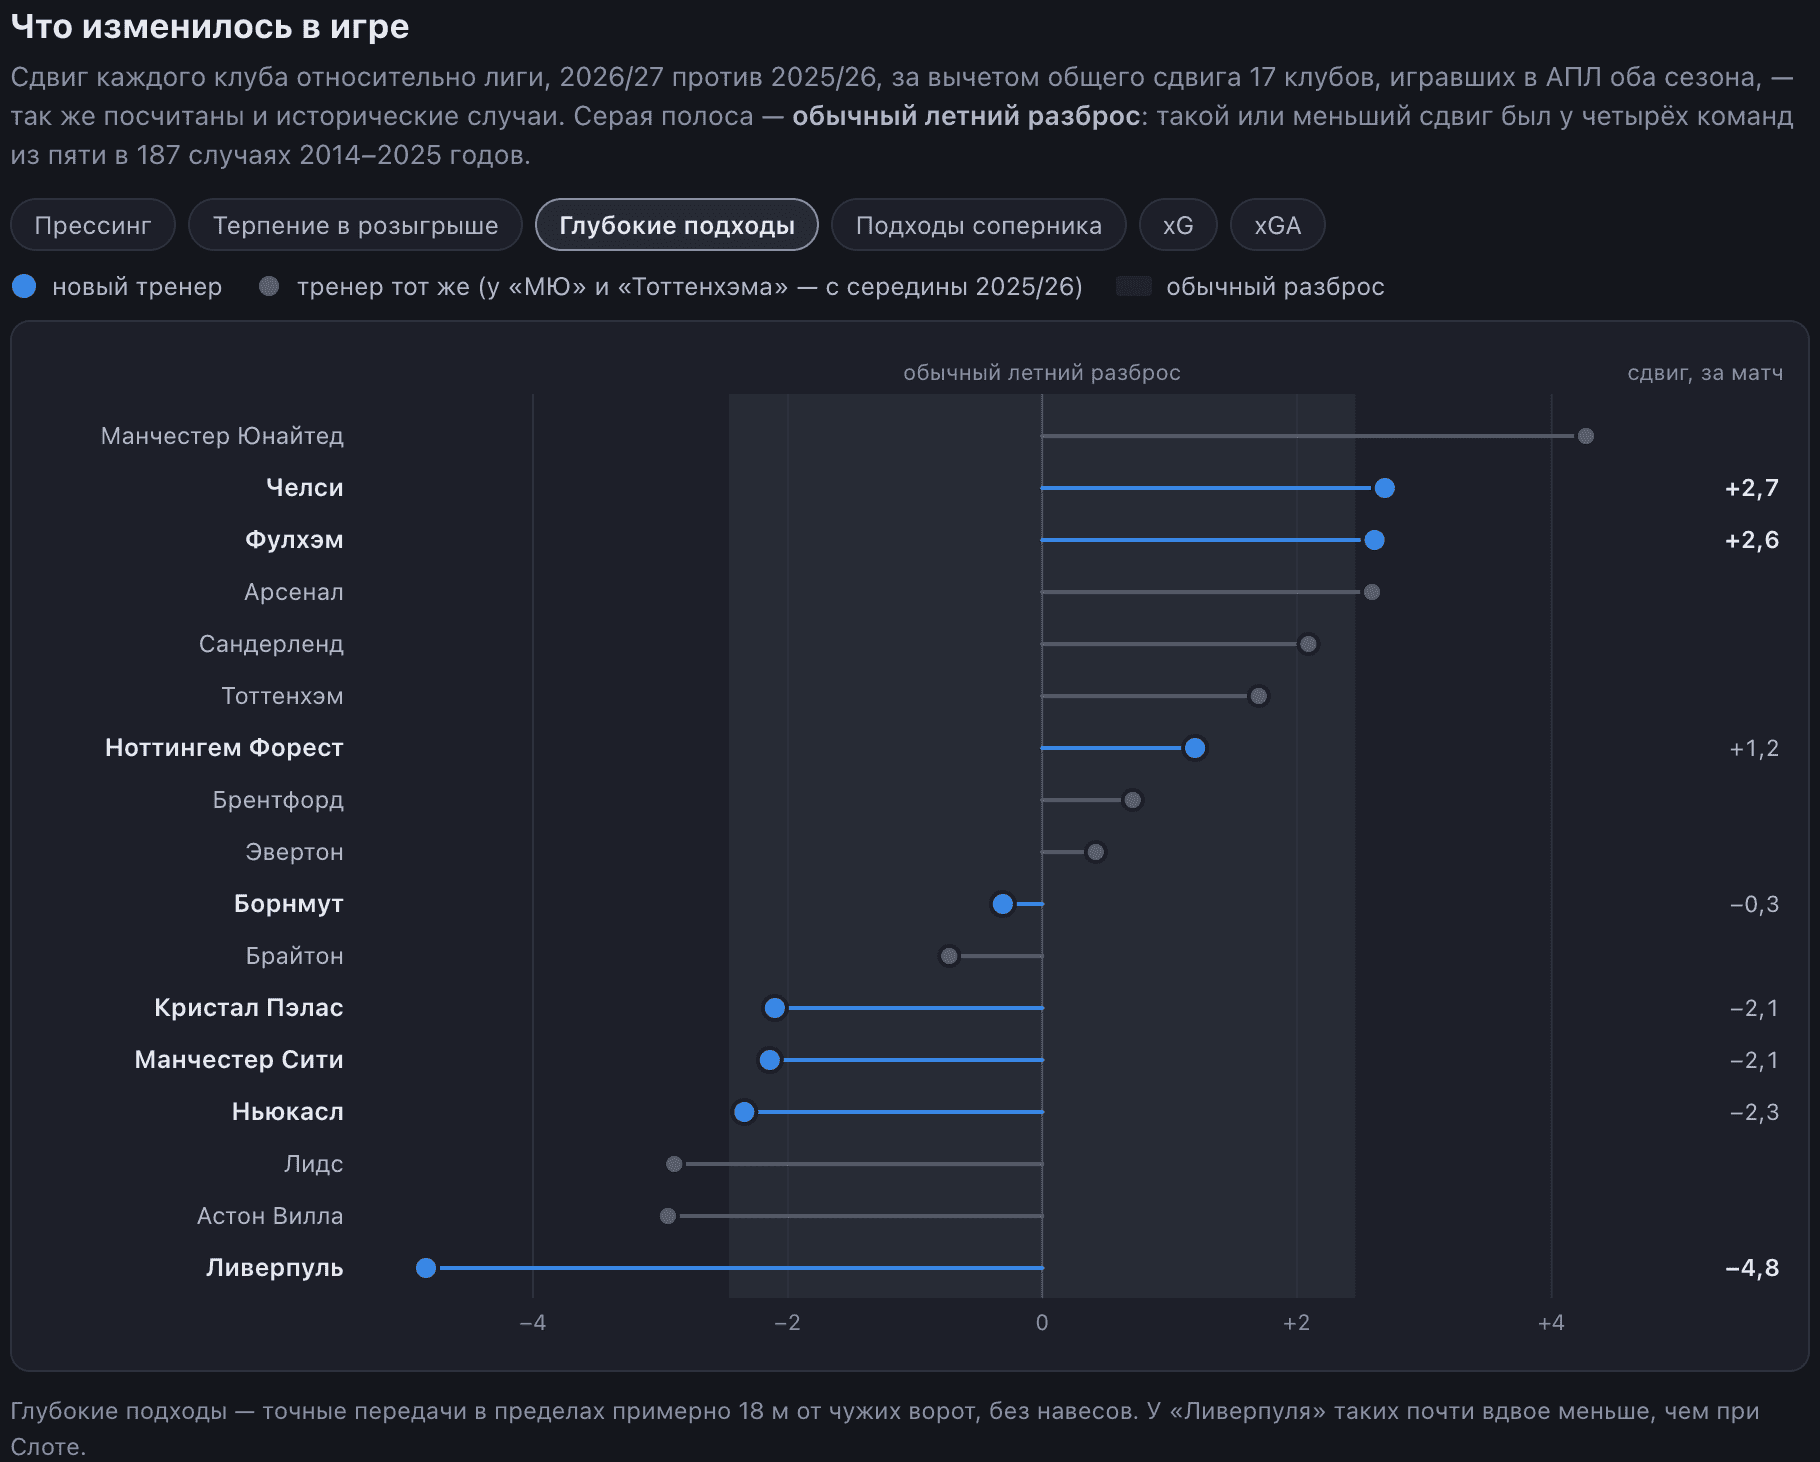Open the Глубокие подходы tab
1820x1462 pixels.
[677, 225]
